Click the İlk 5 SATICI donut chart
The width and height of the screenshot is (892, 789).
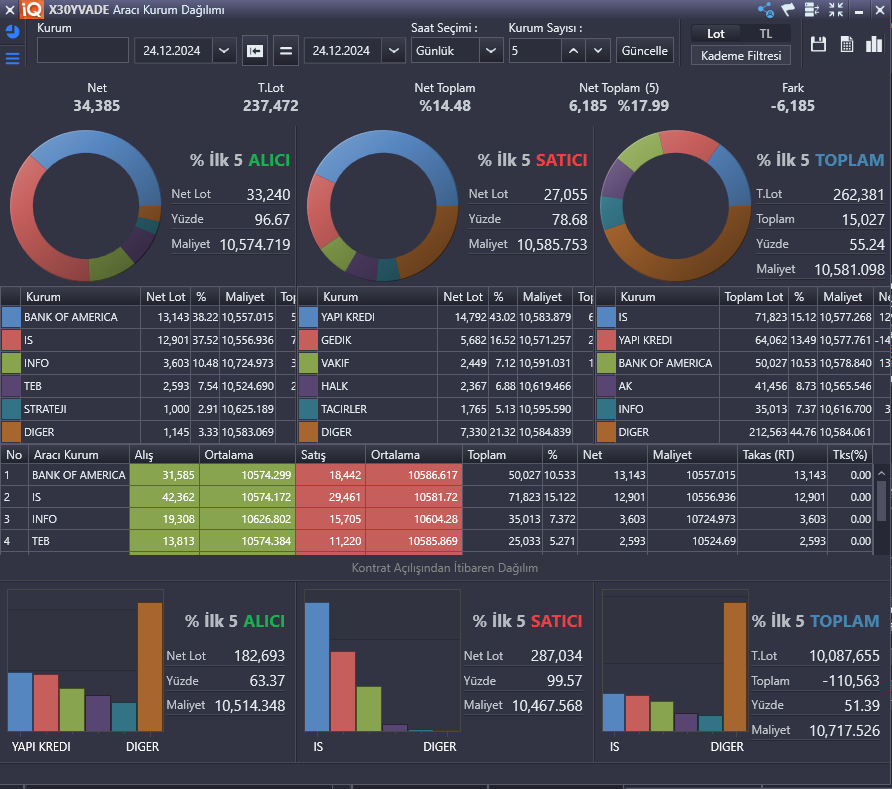click(x=383, y=205)
